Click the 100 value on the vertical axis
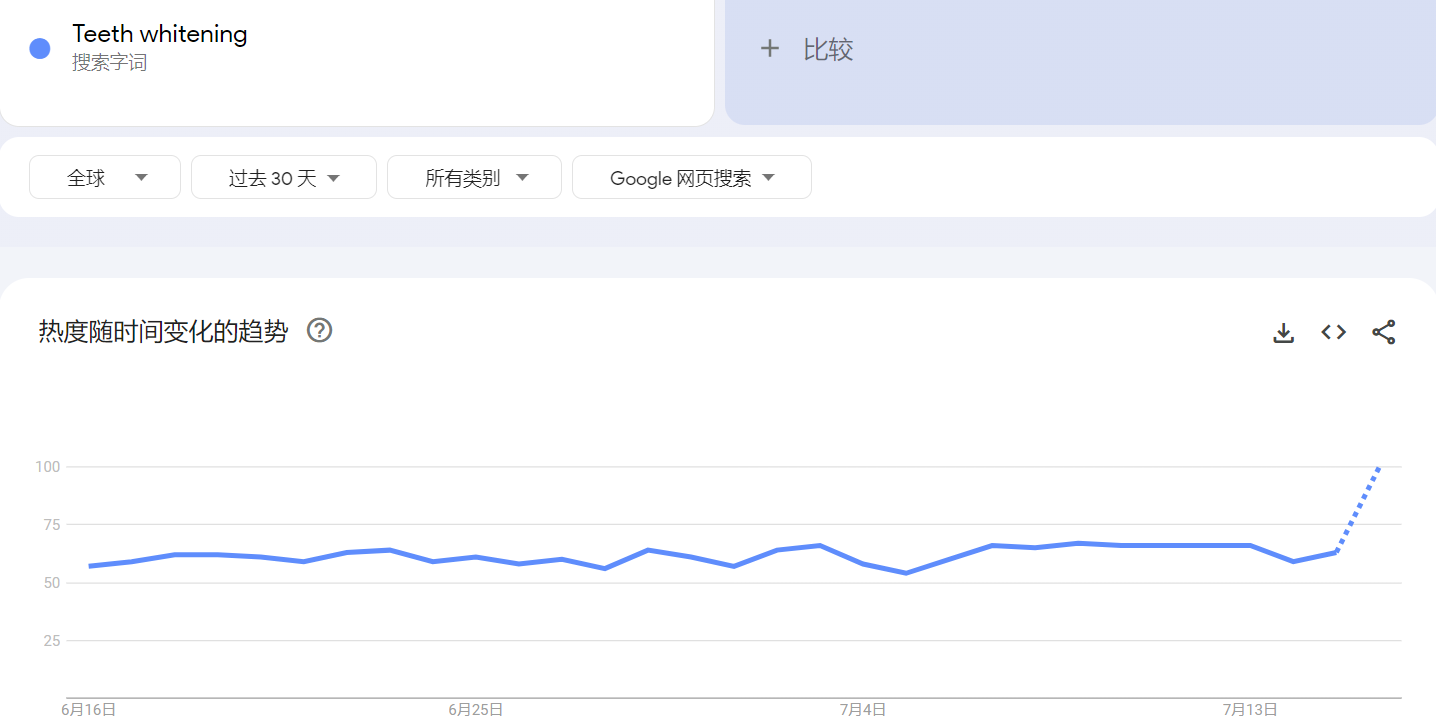This screenshot has width=1436, height=728. 48,467
